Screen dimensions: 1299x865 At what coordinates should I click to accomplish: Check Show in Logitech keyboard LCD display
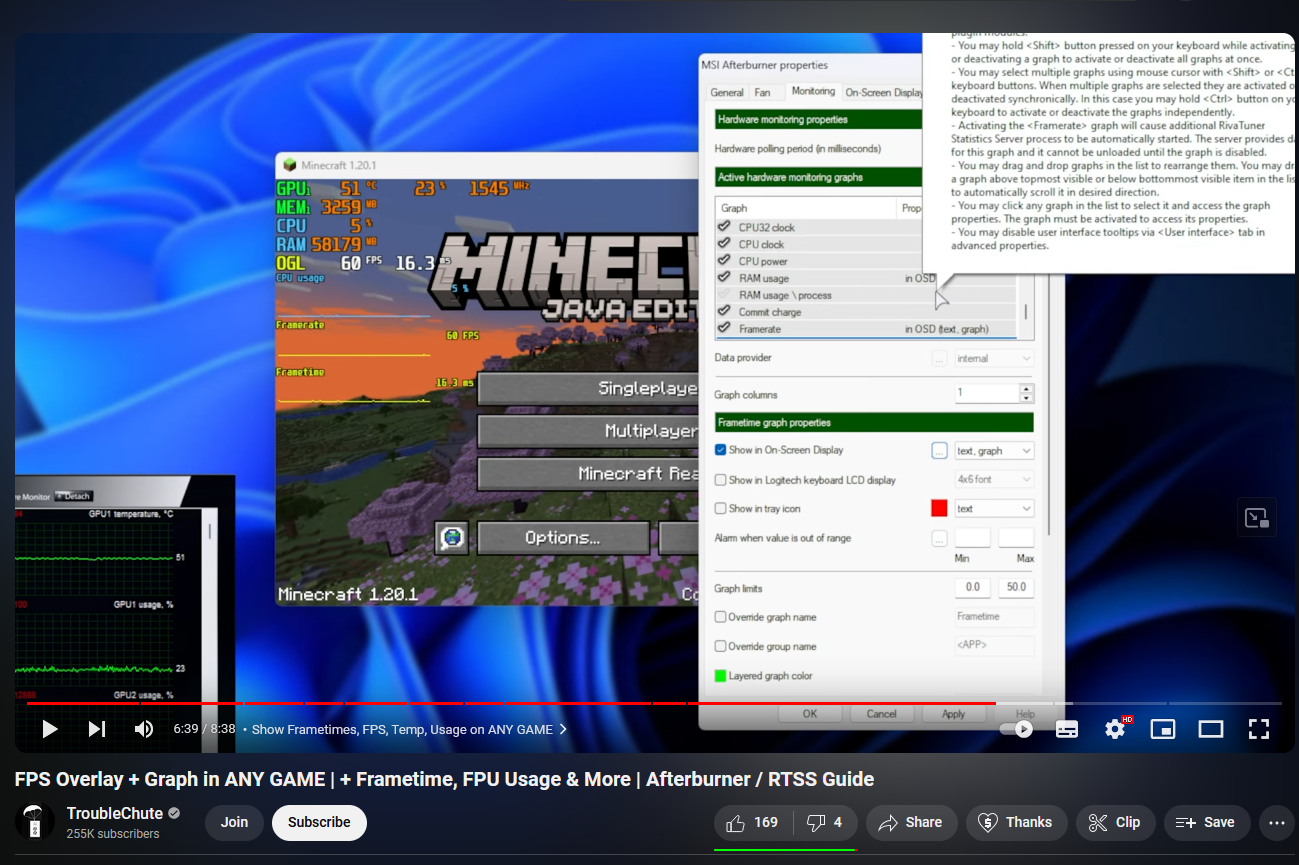pos(721,480)
